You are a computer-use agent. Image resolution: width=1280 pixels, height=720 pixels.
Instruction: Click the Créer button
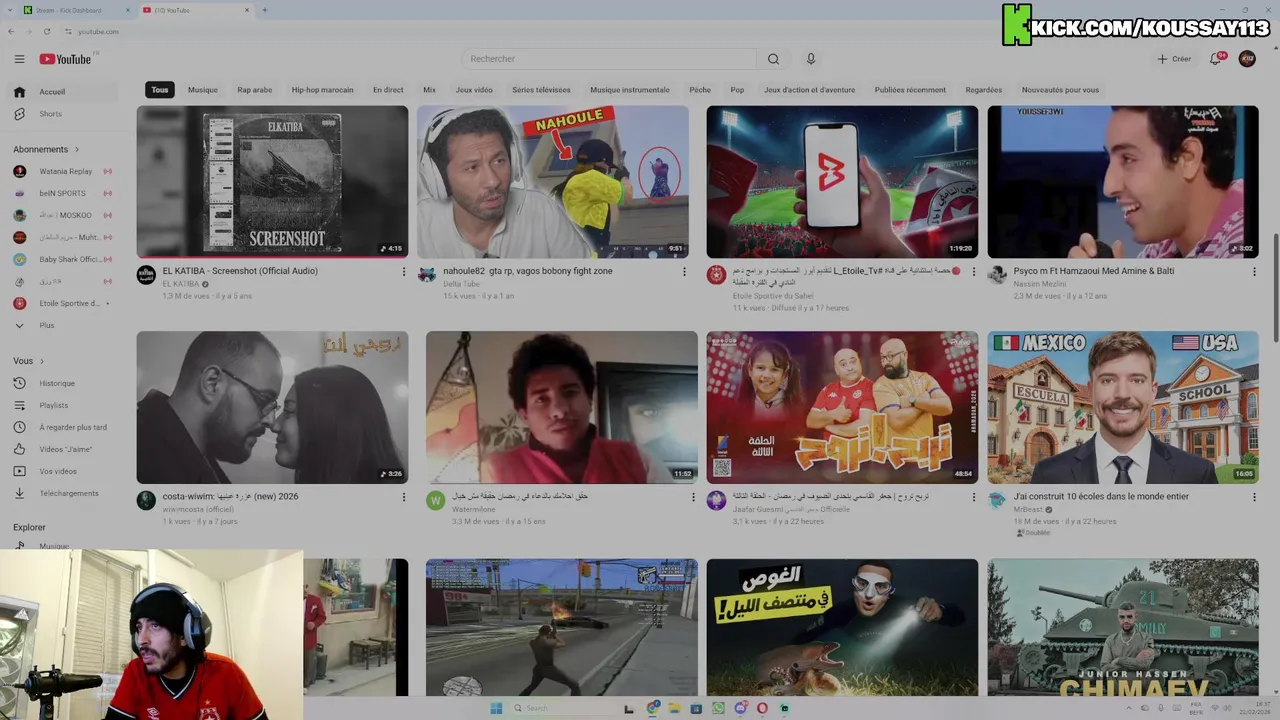click(x=1175, y=59)
